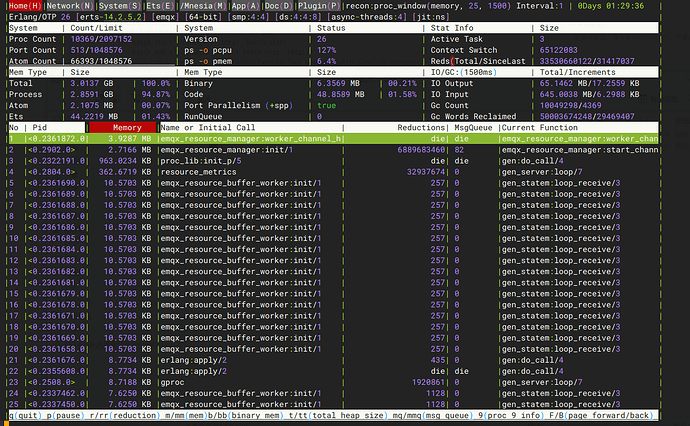This screenshot has width=690, height=426.
Task: Click the ps -o pcpu 127% value
Action: point(327,50)
